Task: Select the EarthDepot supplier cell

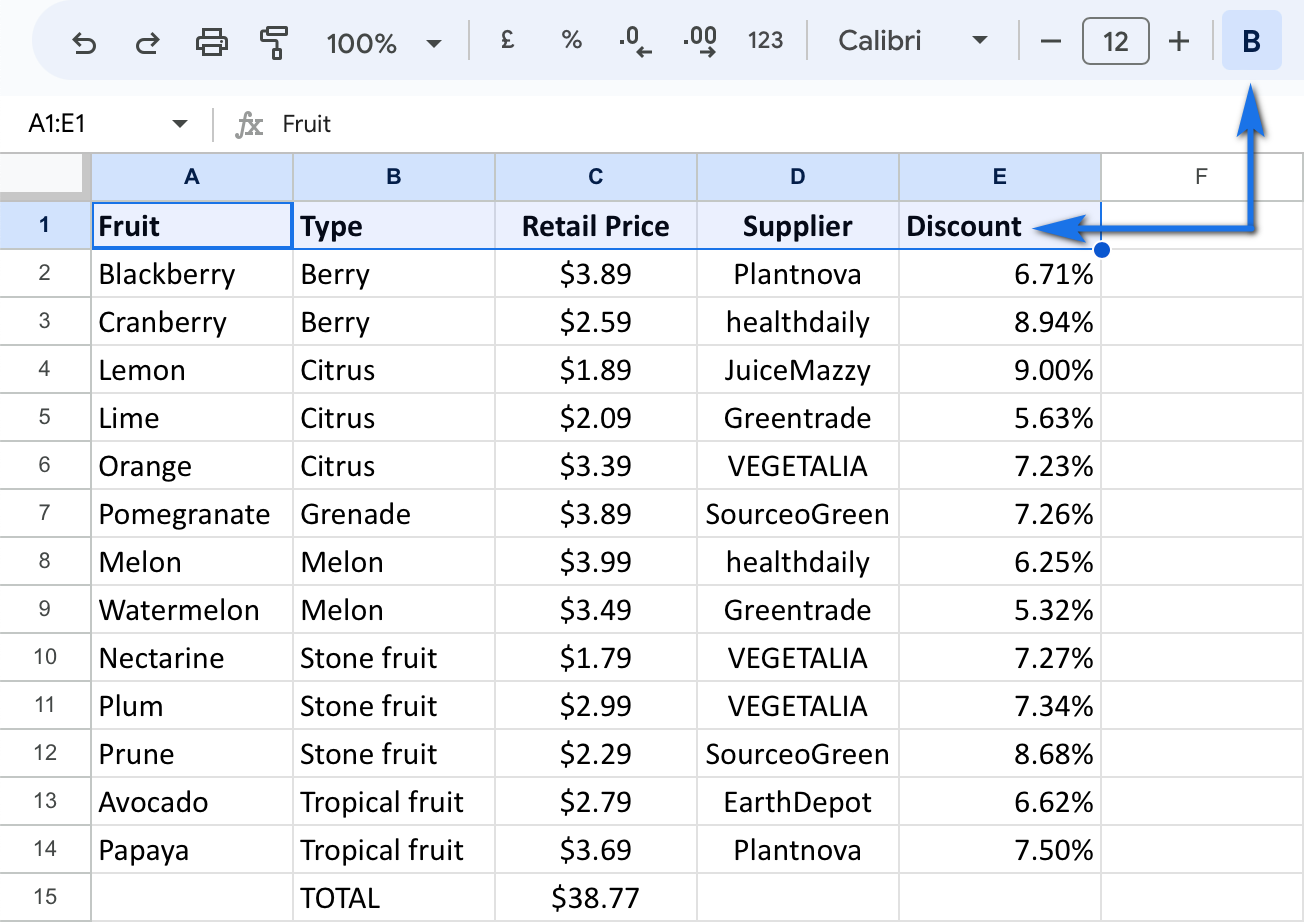Action: pos(798,802)
